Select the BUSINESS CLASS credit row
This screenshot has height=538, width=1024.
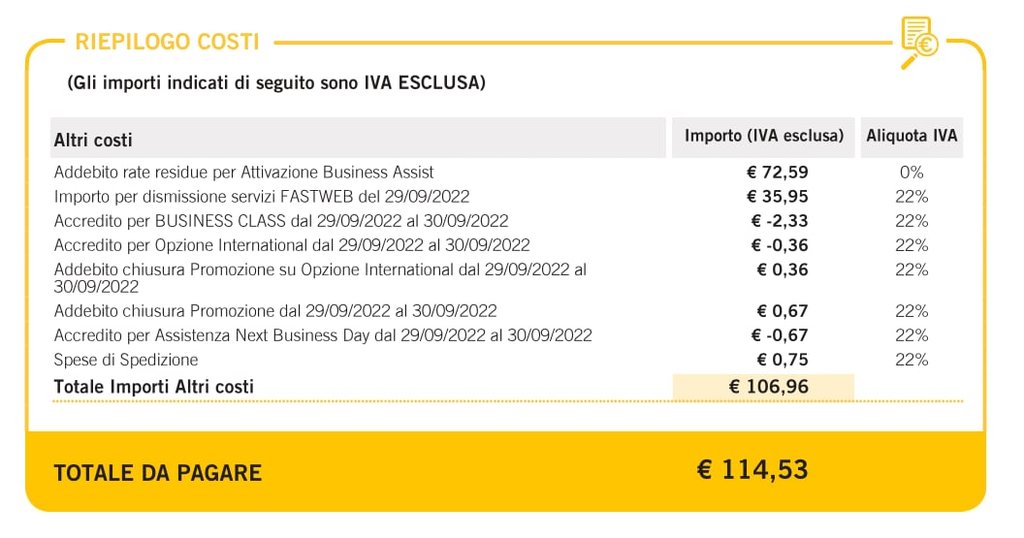click(281, 220)
